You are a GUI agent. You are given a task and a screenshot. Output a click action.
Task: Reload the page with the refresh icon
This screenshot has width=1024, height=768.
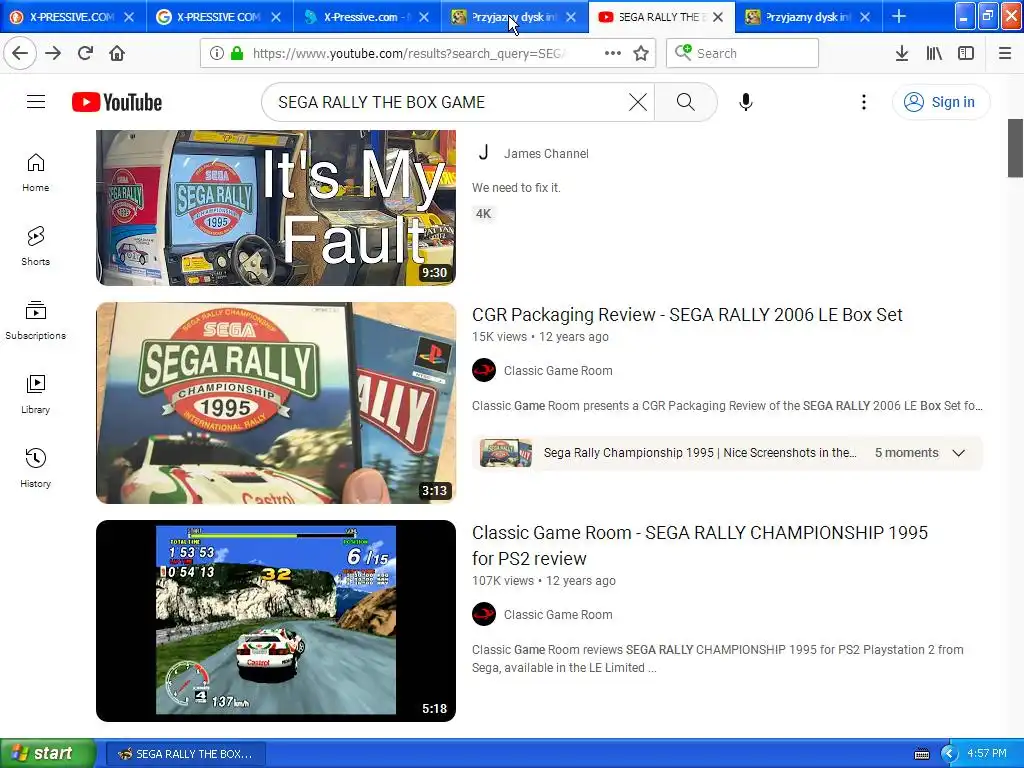85,54
